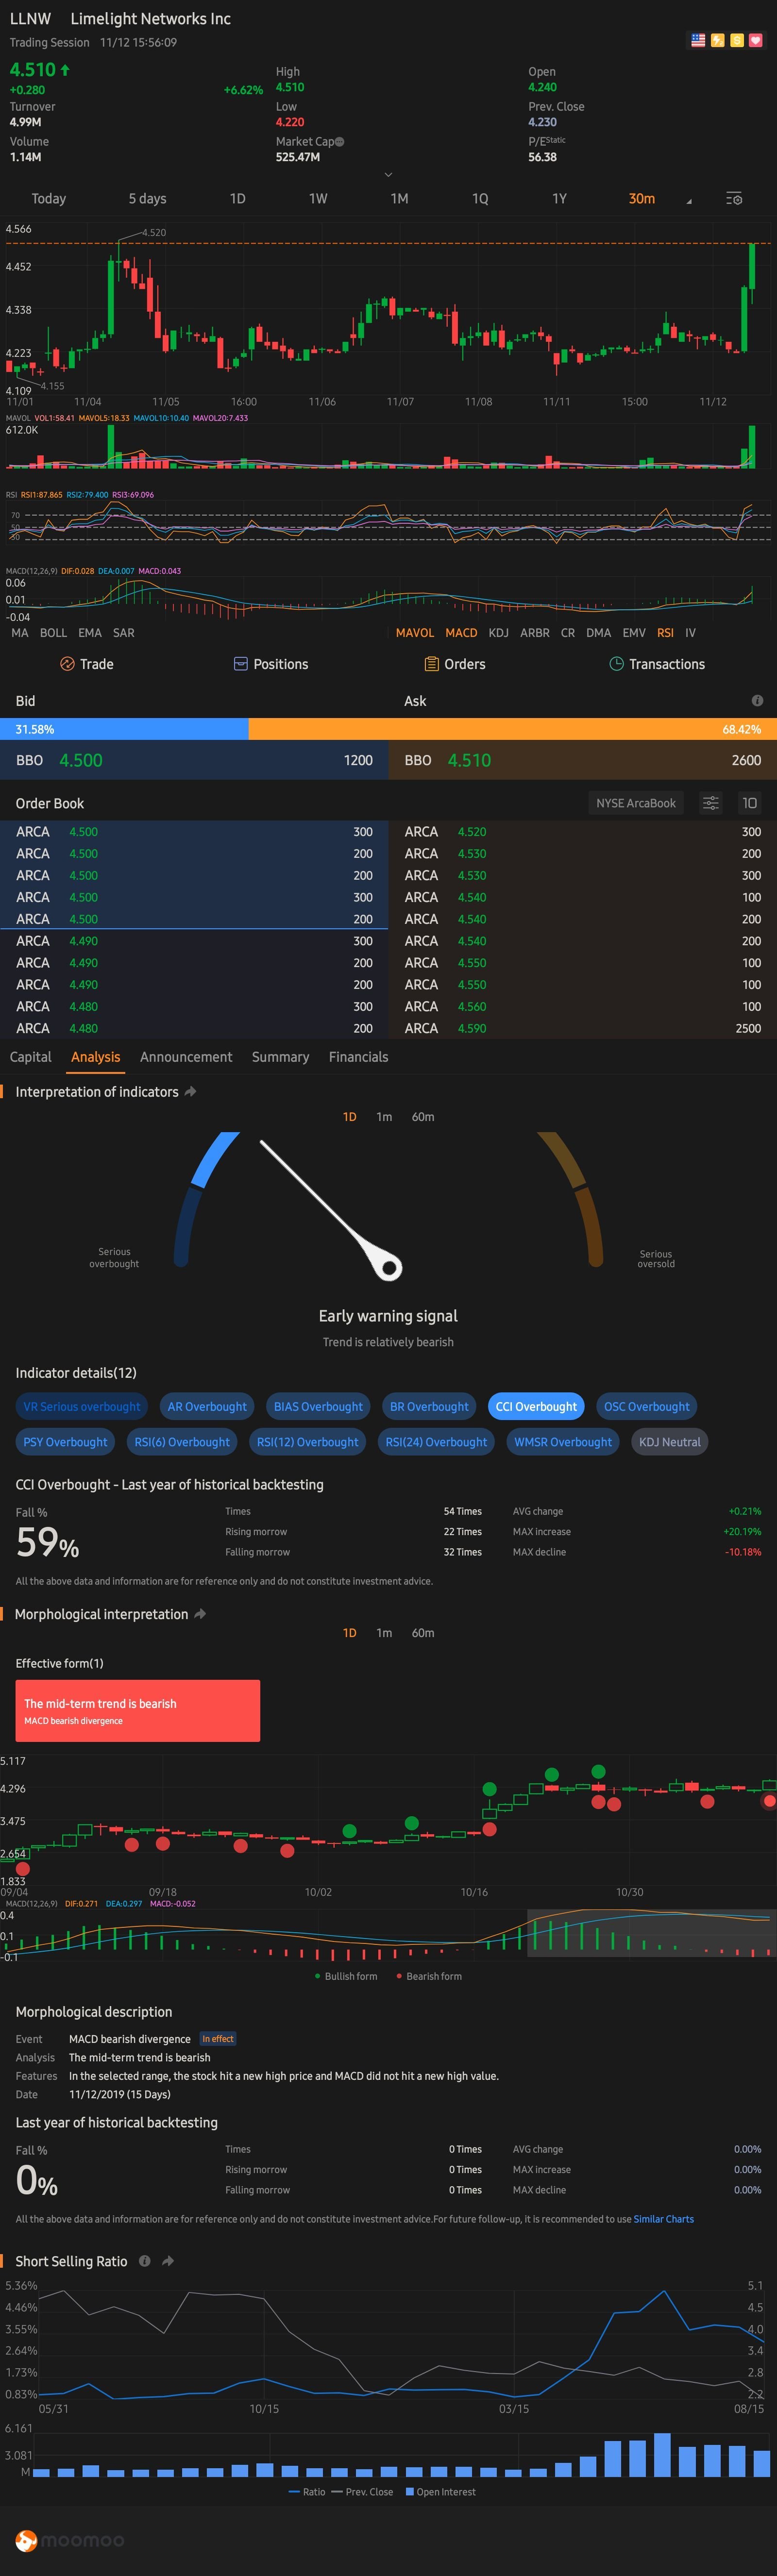The image size is (777, 2576).
Task: Open the Announcement tab
Action: tap(186, 1057)
